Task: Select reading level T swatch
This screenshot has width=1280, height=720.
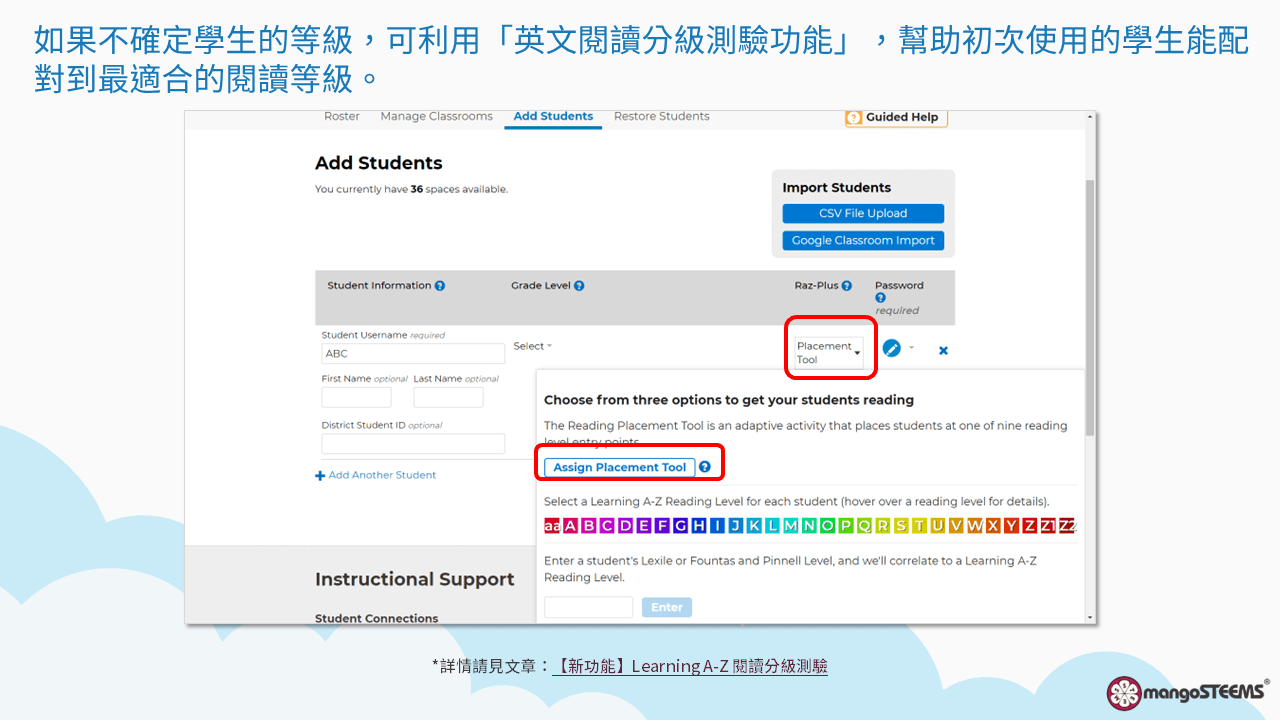Action: [920, 525]
